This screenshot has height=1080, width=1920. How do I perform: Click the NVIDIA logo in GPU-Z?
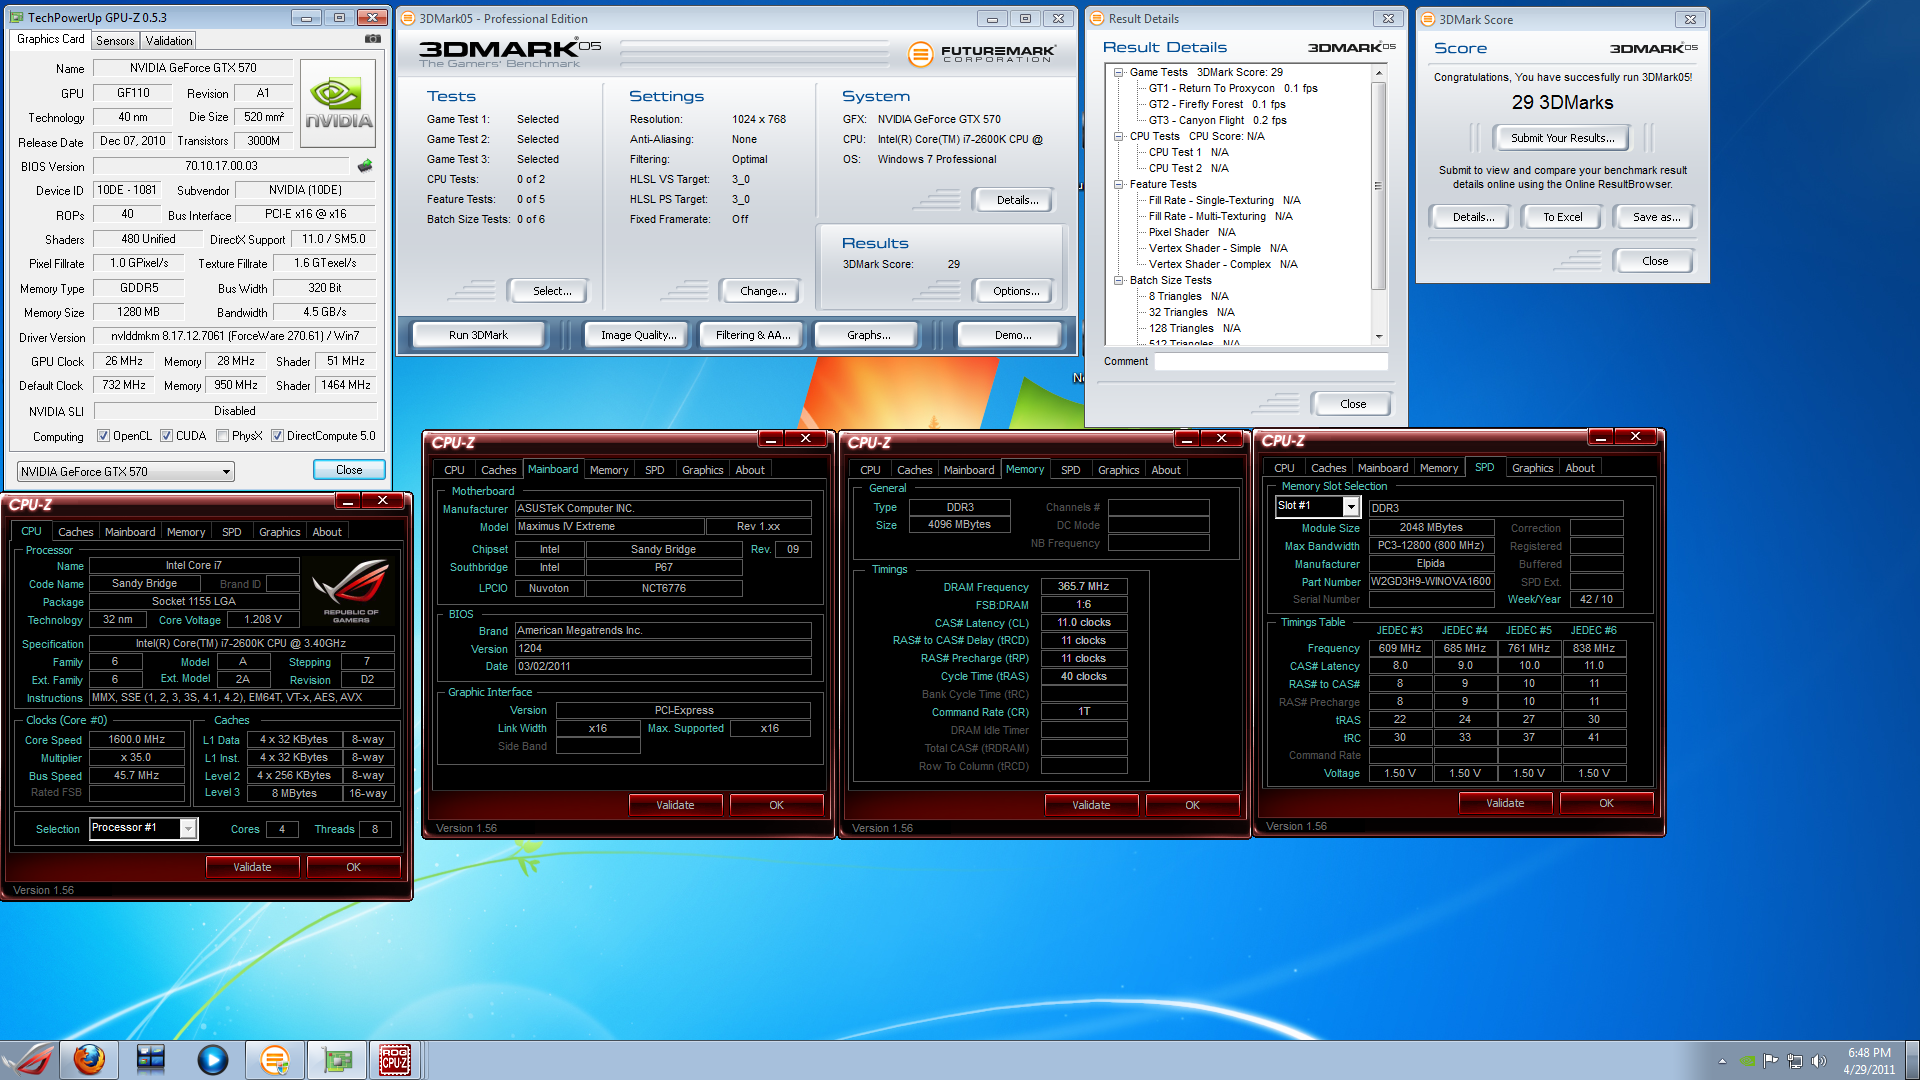tap(338, 104)
